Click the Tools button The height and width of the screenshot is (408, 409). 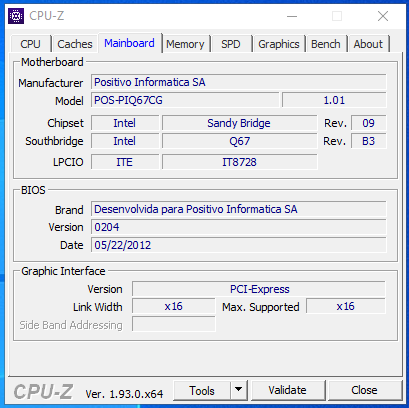[x=202, y=390]
